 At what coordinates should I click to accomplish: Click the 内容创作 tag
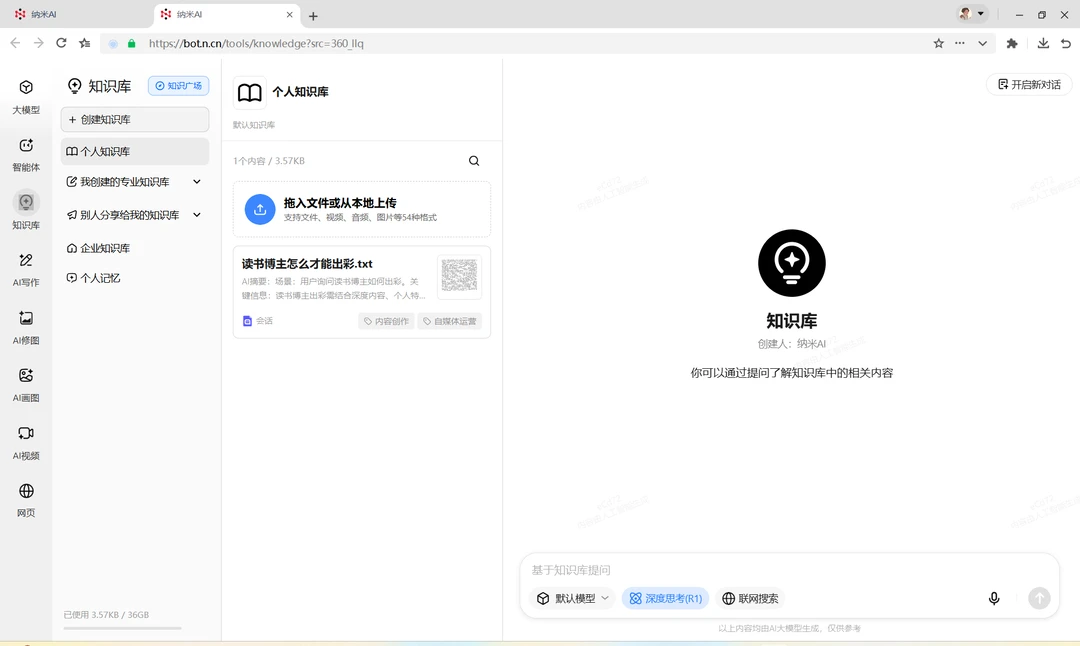[x=386, y=321]
